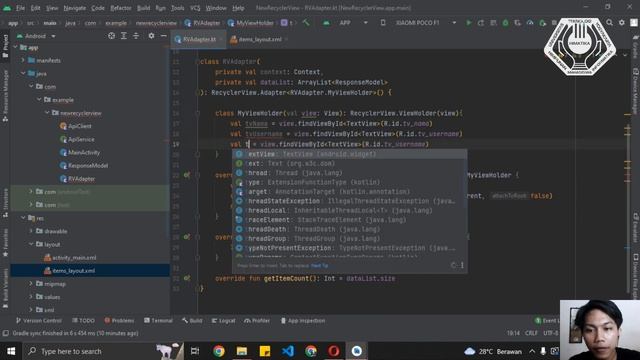Viewport: 640px width, 360px height.
Task: Open ApiClient file in project tree
Action: coord(76,126)
